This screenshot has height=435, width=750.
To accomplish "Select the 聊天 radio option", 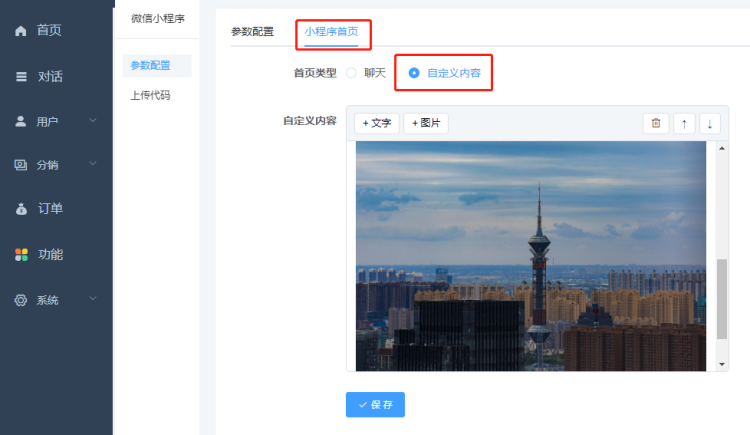I will [x=352, y=73].
